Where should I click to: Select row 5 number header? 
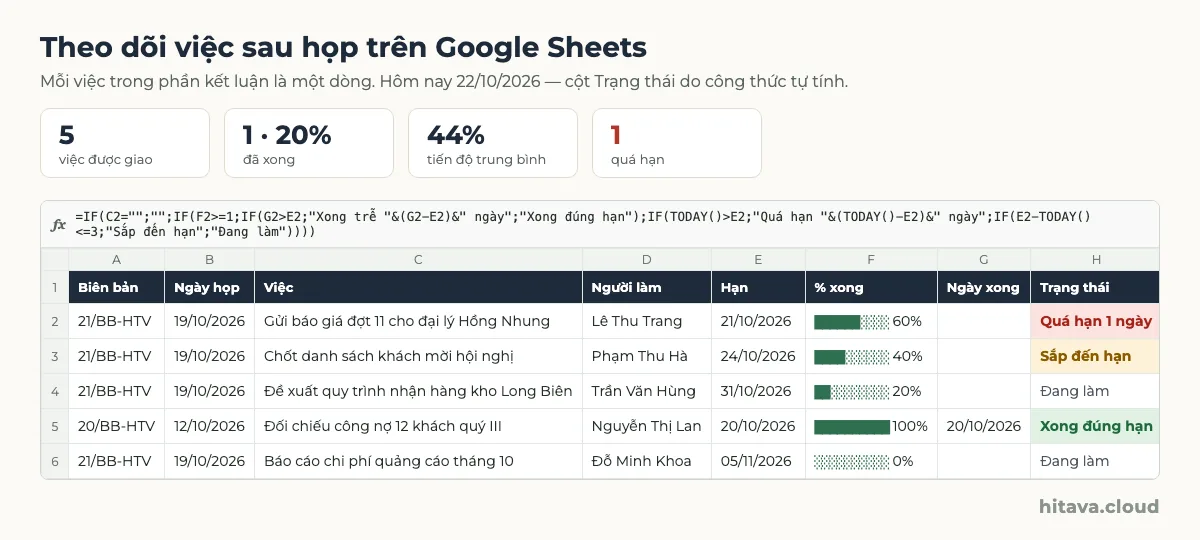(x=55, y=426)
